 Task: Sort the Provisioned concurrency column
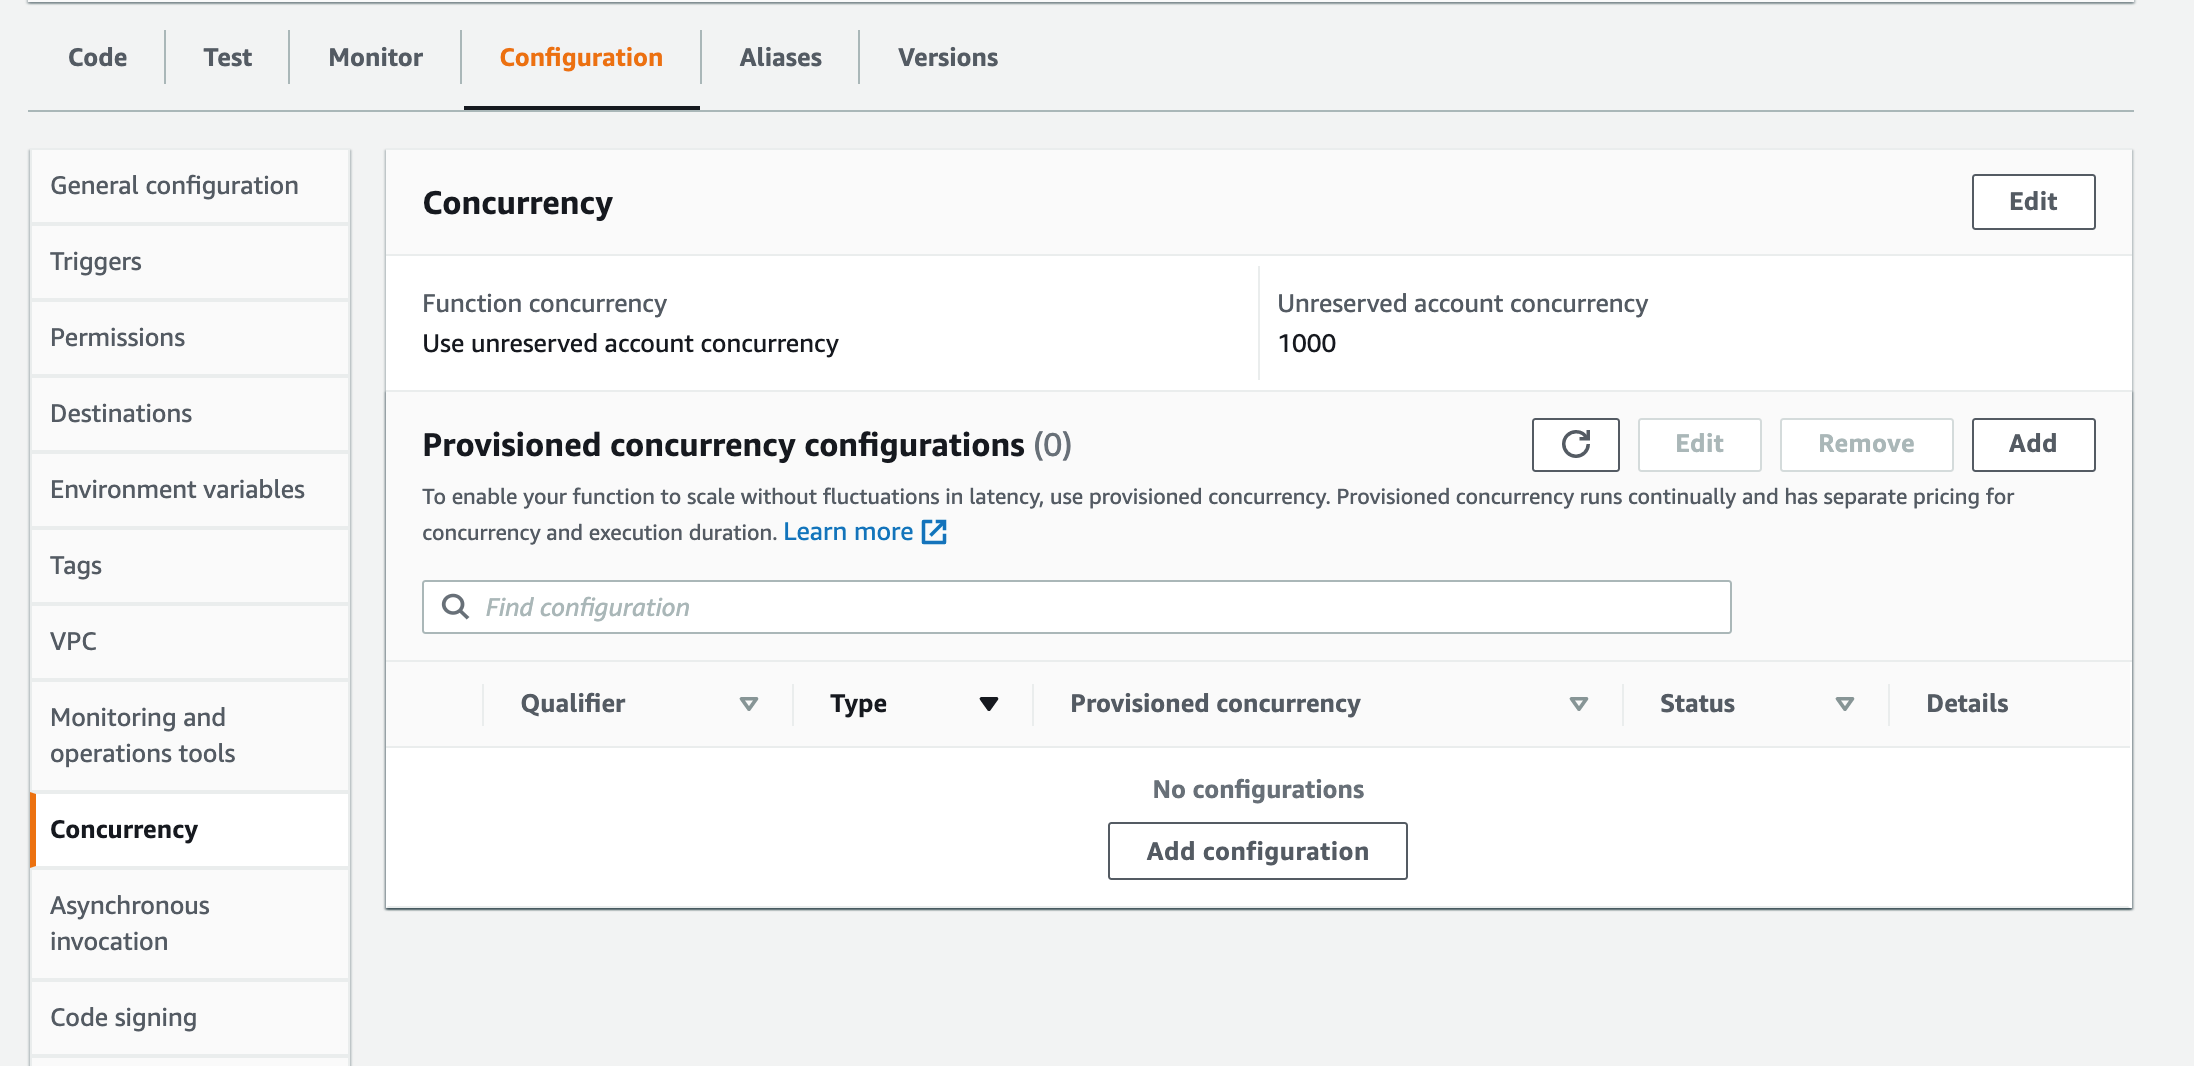(x=1579, y=703)
